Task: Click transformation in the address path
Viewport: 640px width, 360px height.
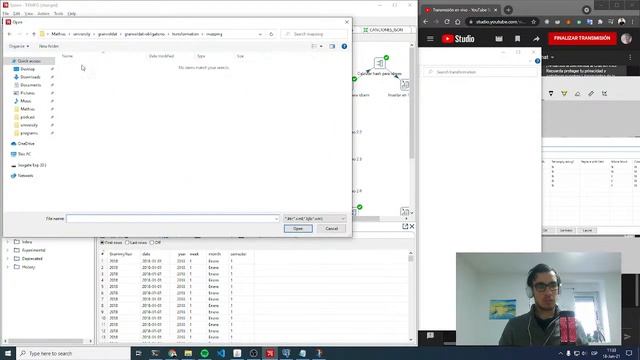Action: (185, 34)
